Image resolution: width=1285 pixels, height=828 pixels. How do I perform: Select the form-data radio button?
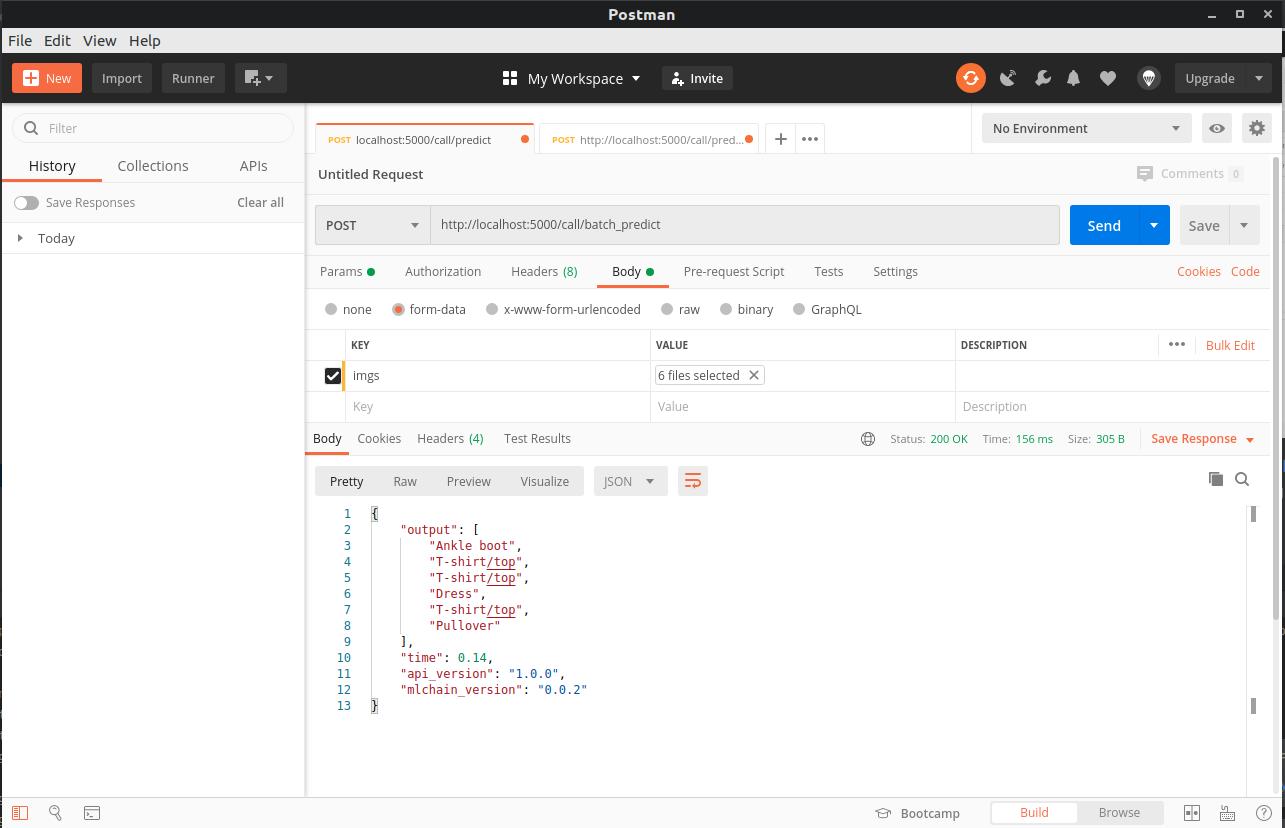[x=398, y=309]
